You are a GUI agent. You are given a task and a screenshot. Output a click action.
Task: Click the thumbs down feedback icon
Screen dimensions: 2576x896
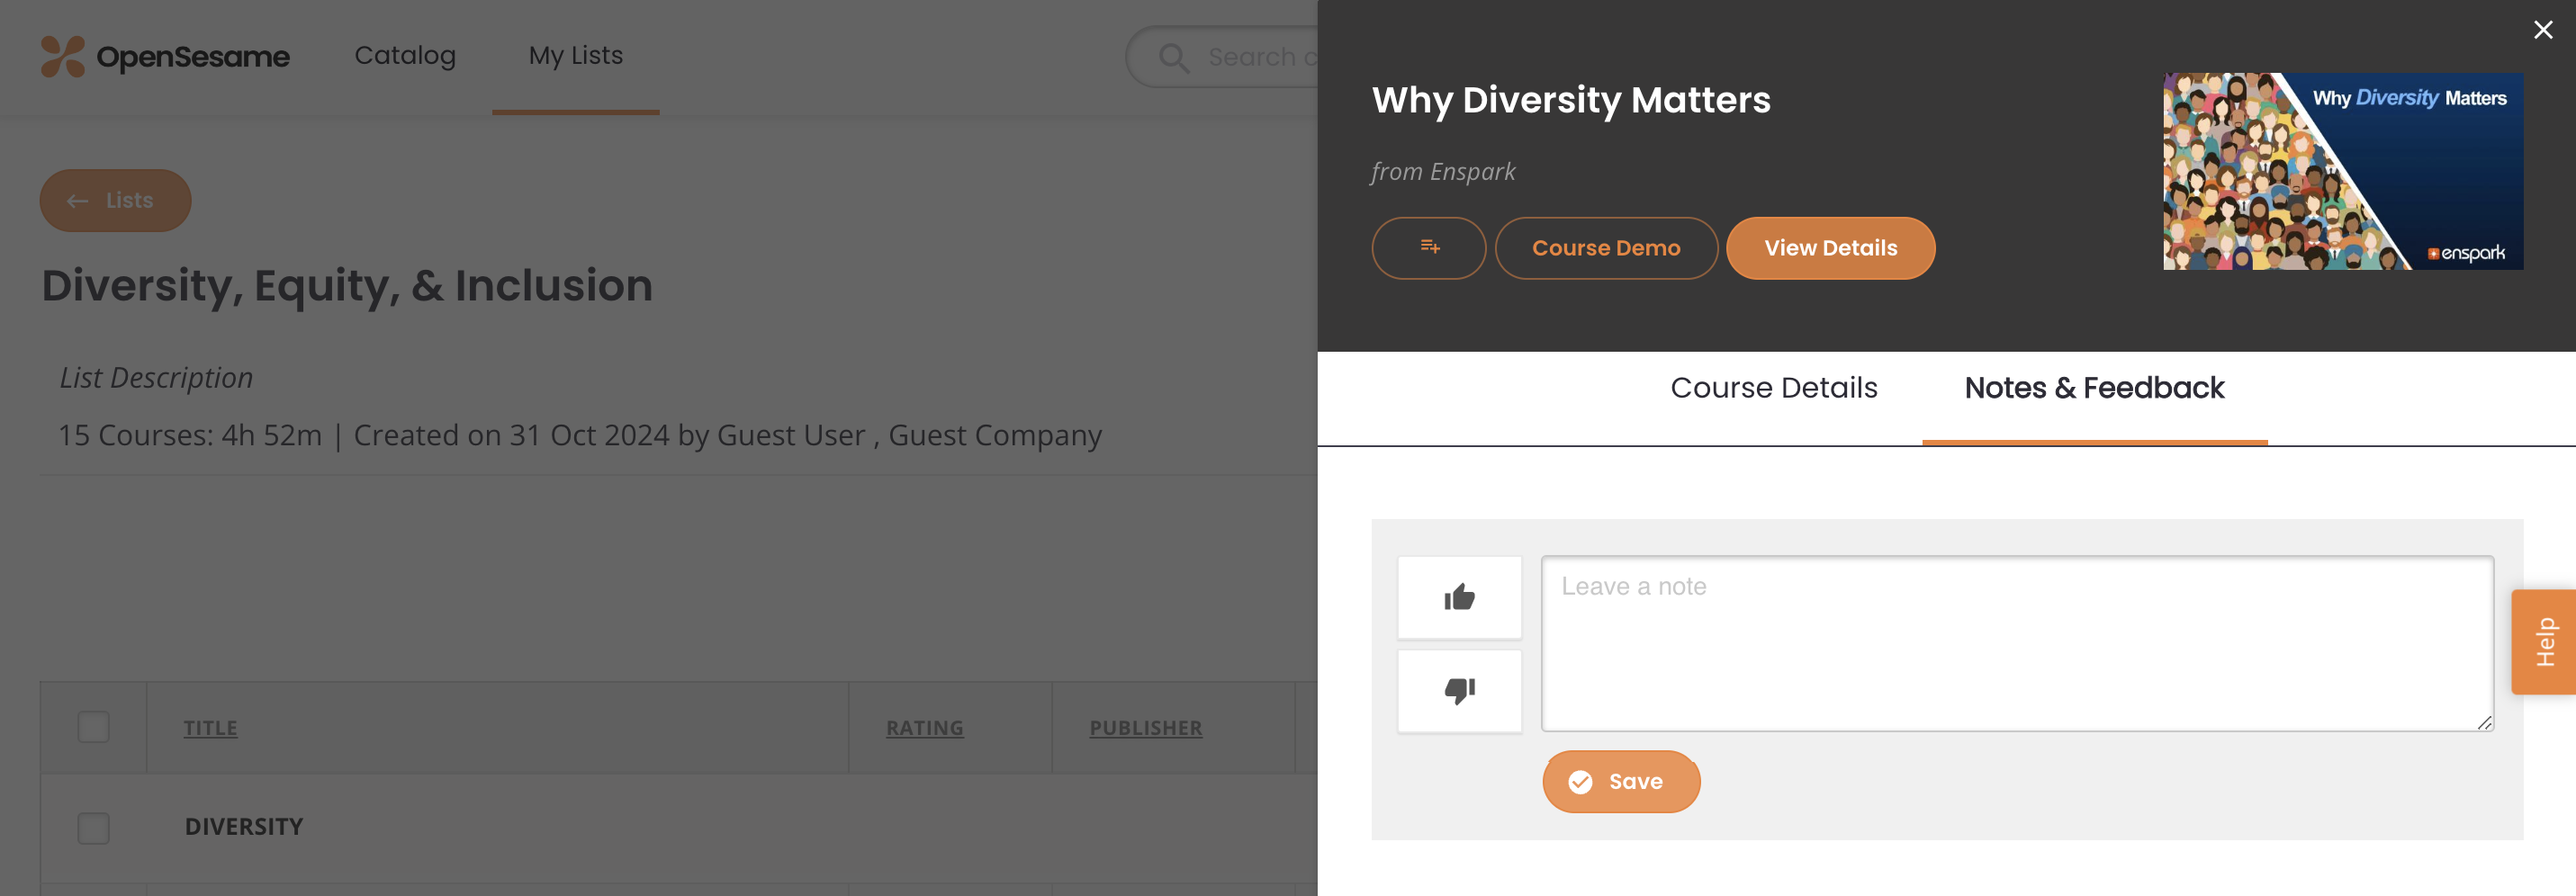[1459, 691]
